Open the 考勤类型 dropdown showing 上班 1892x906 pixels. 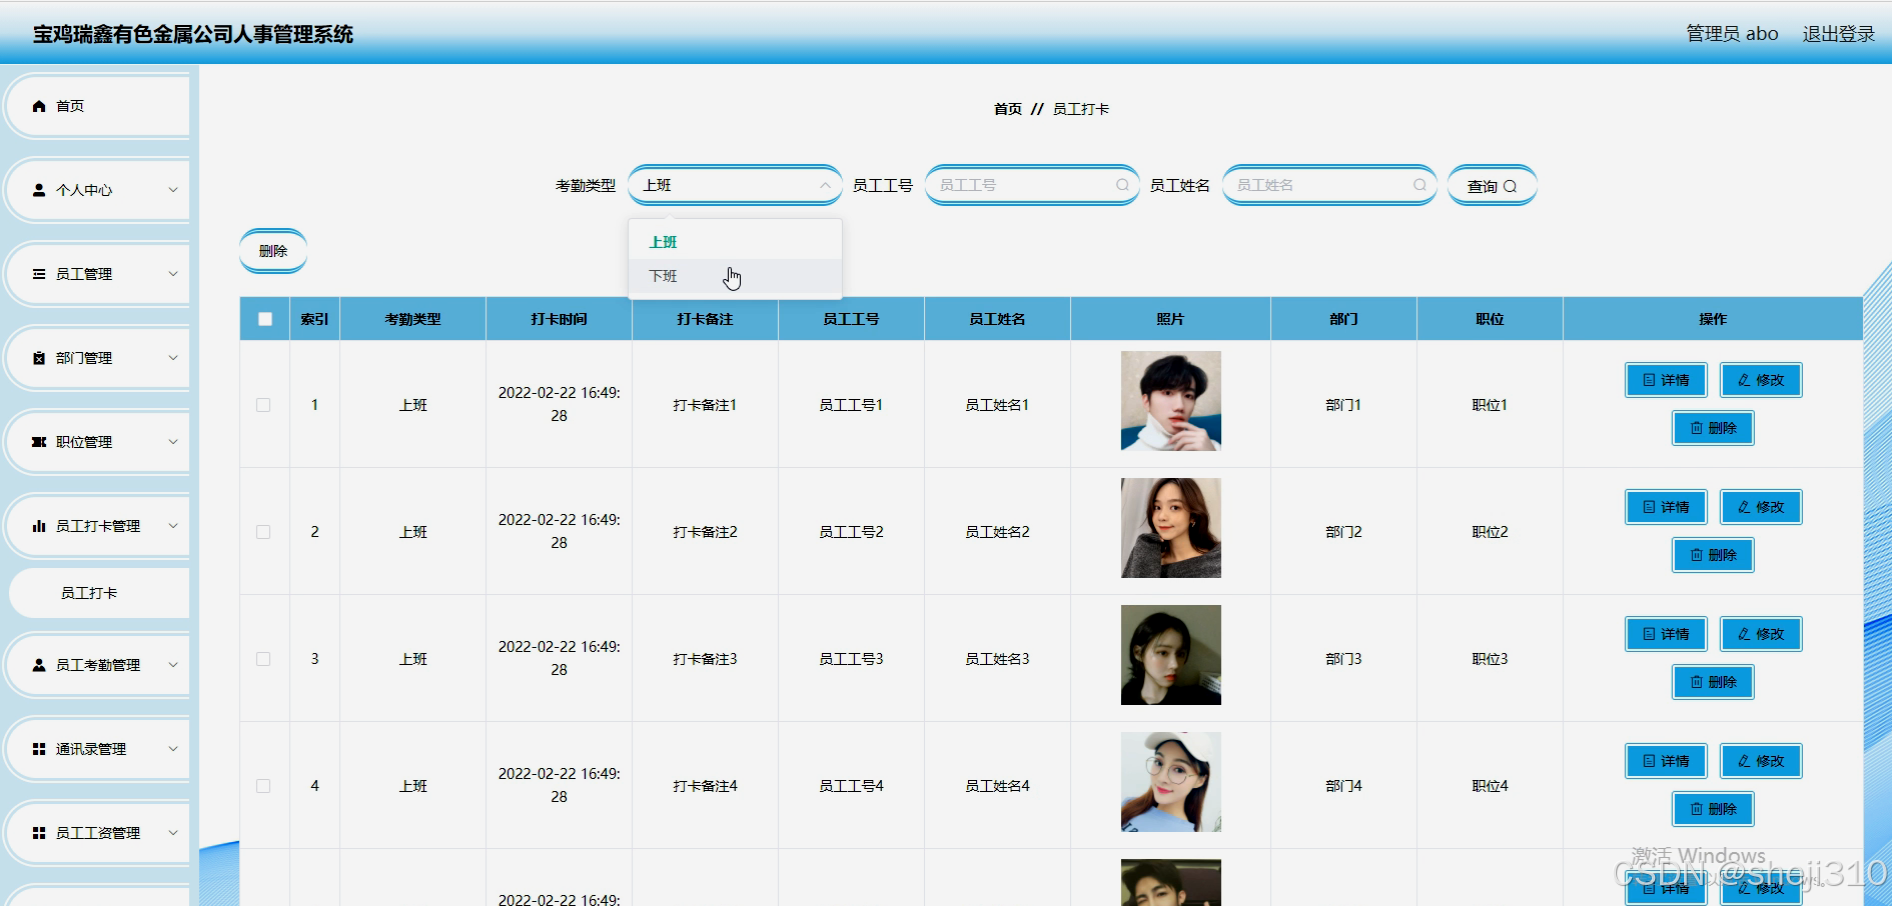point(735,185)
